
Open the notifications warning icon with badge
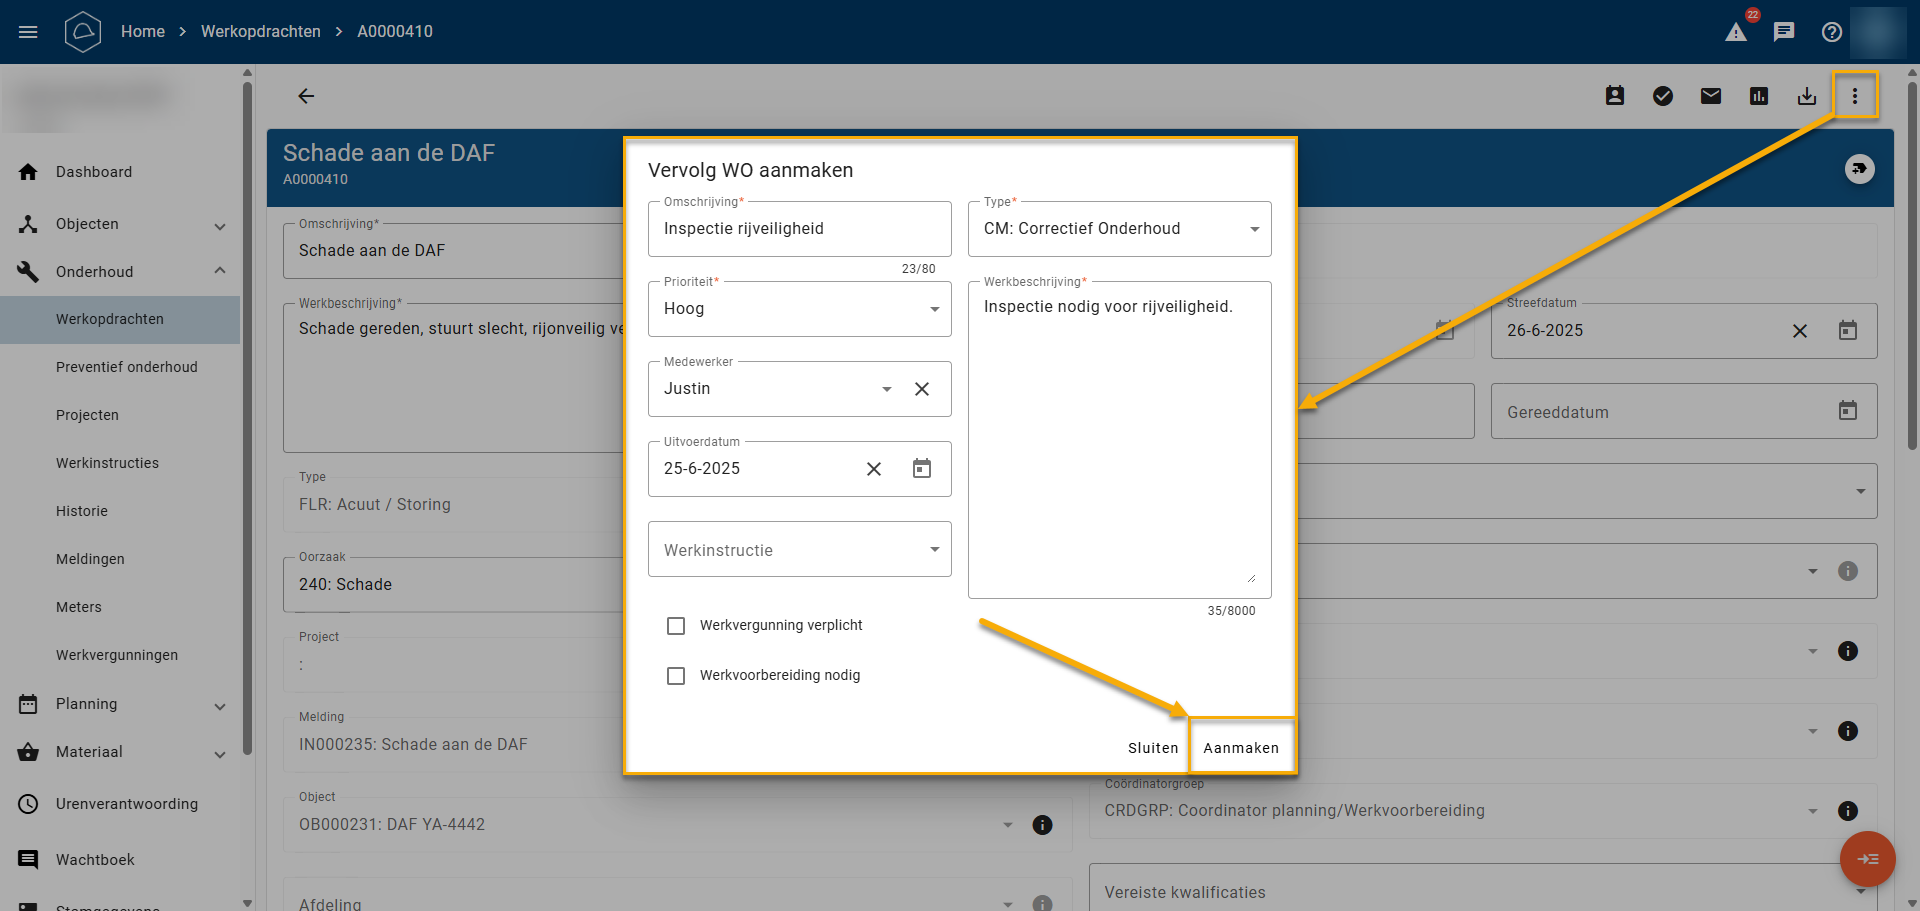point(1736,32)
